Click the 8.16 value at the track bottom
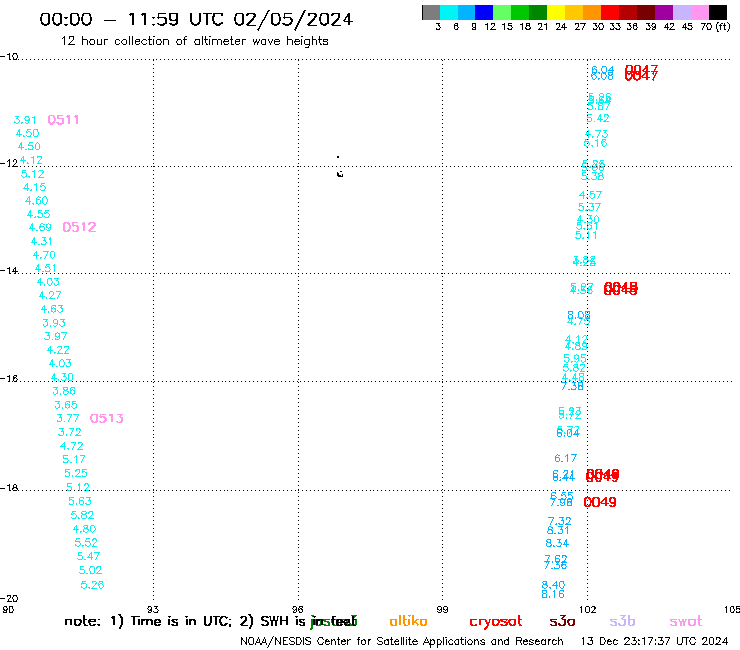Image resolution: width=740 pixels, height=650 pixels. pos(553,594)
